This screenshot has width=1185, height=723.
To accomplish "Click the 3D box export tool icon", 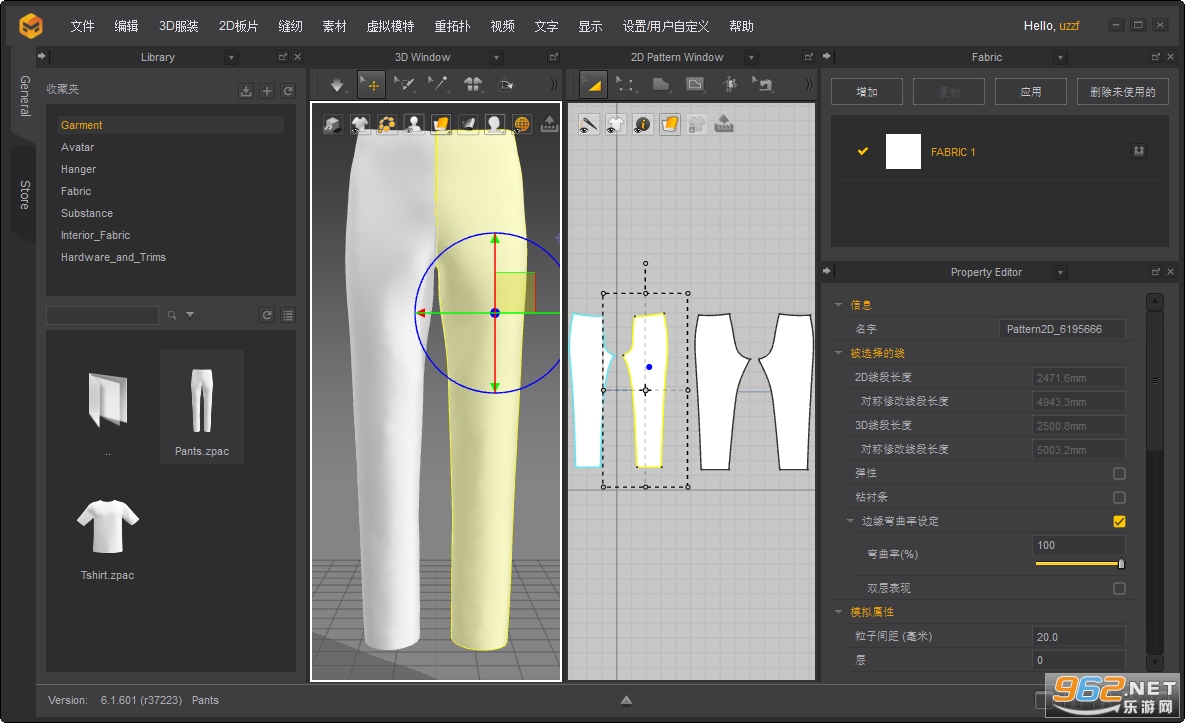I will click(507, 85).
